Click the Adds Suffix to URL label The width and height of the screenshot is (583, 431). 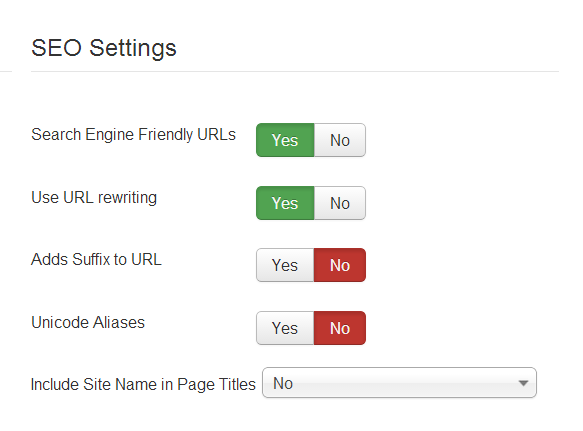point(96,259)
